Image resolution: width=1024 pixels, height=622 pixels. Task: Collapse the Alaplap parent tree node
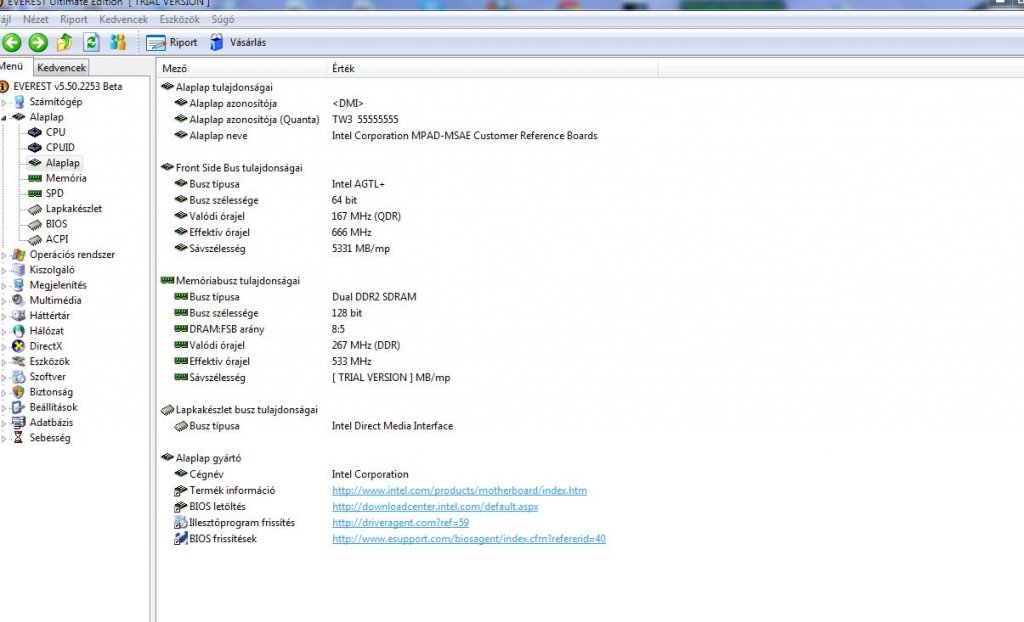tap(4, 118)
